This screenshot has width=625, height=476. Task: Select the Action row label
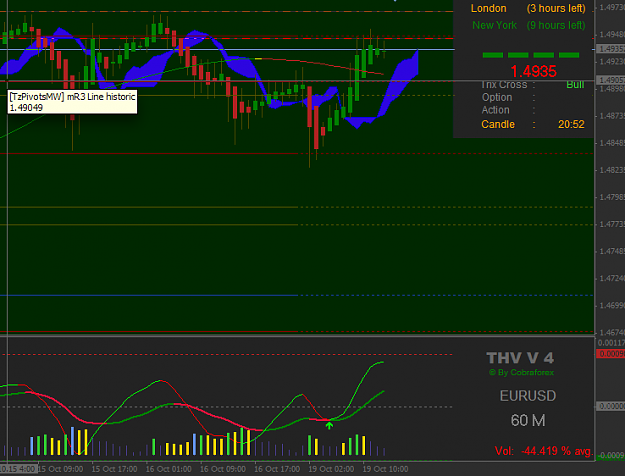(x=495, y=110)
